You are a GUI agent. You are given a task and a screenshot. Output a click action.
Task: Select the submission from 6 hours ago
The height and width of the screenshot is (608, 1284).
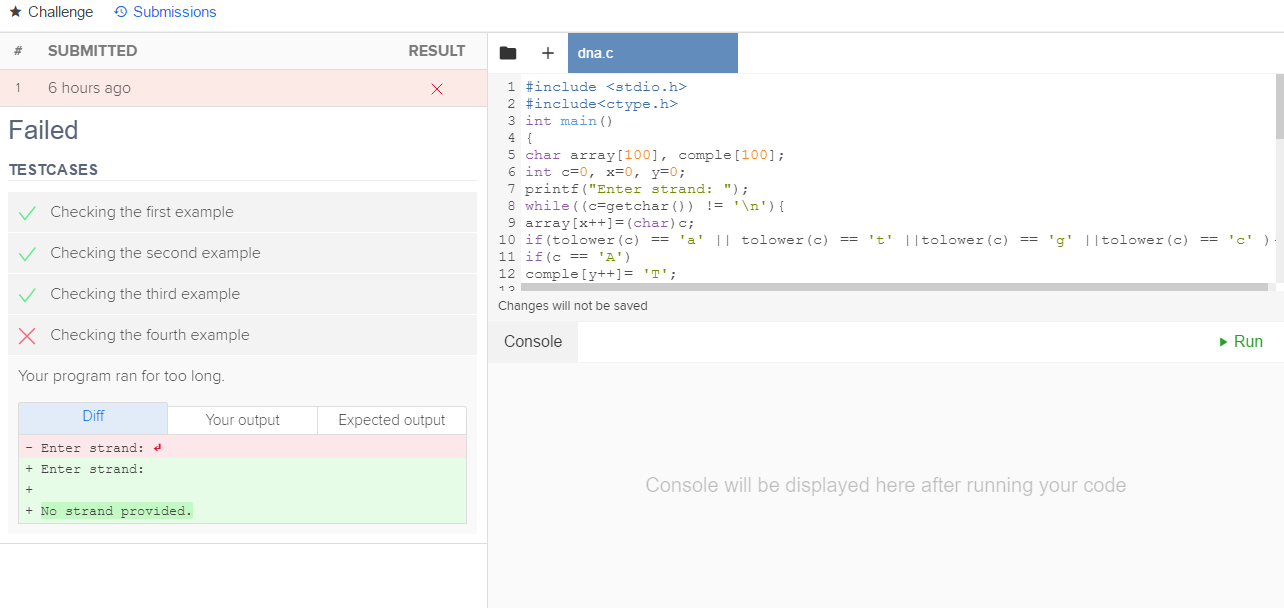pyautogui.click(x=89, y=88)
